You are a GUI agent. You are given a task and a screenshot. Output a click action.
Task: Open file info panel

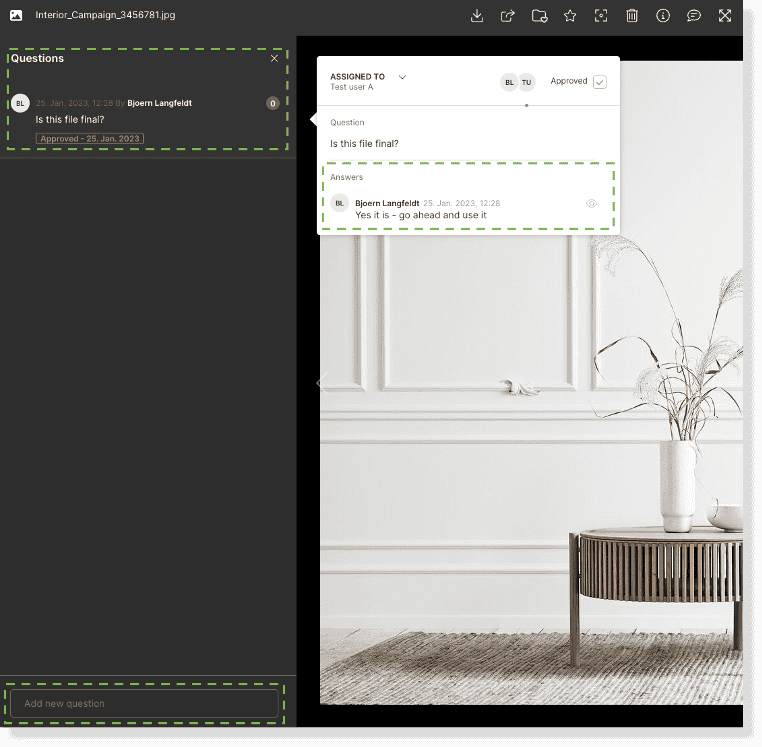click(663, 16)
